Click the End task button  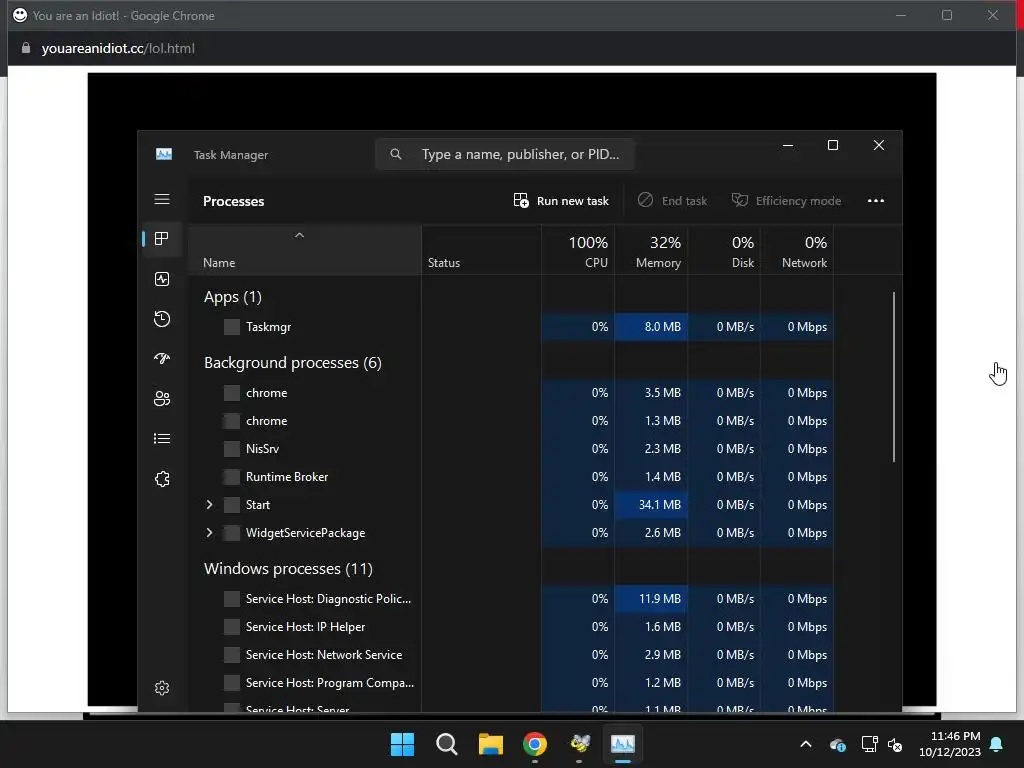point(673,200)
